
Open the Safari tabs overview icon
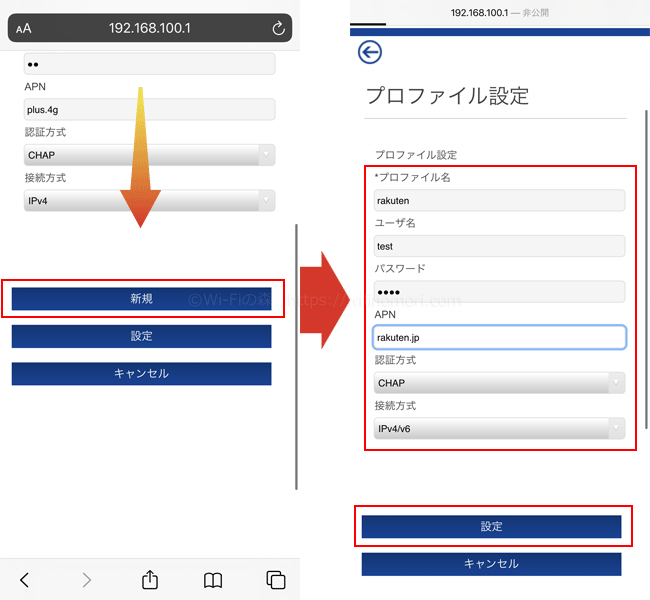(276, 580)
